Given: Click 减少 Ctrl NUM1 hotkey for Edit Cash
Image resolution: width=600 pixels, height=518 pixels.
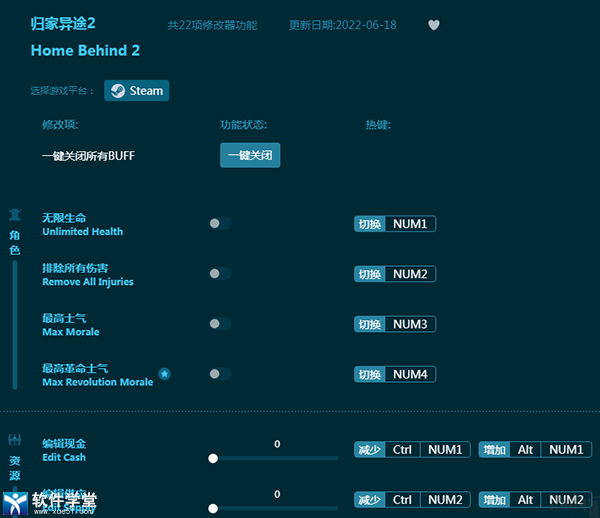Looking at the screenshot, I should click(x=411, y=450).
